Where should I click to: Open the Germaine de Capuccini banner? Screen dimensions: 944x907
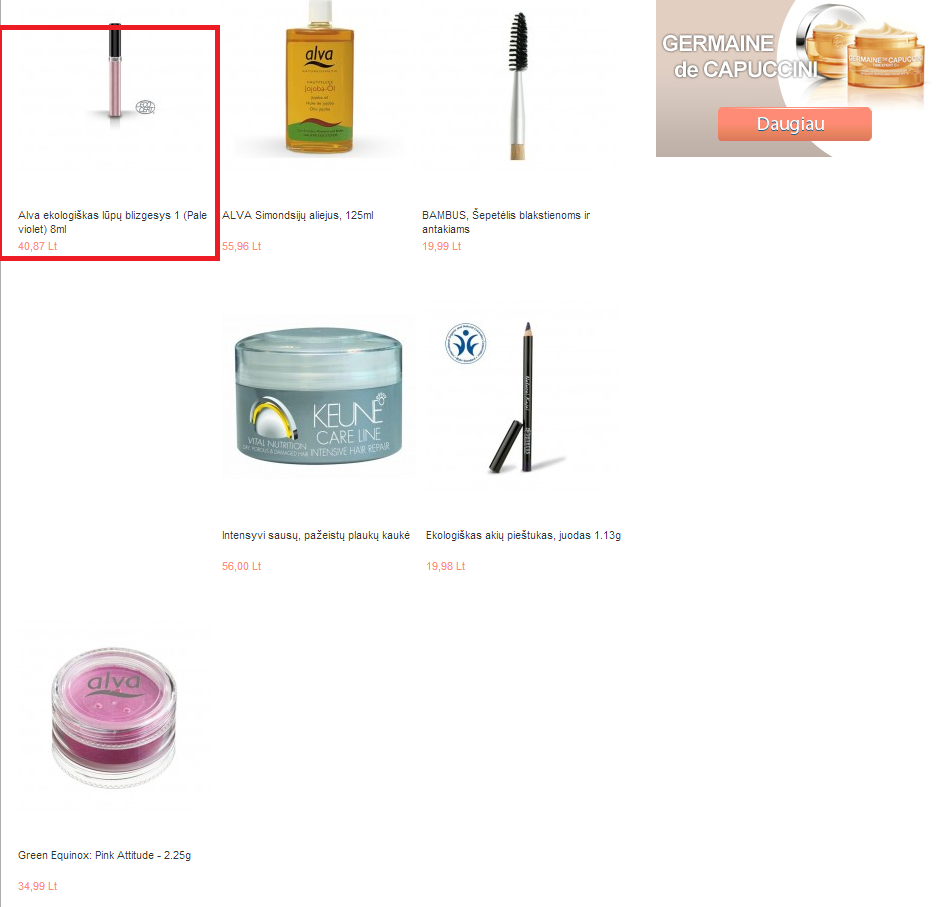[x=793, y=78]
